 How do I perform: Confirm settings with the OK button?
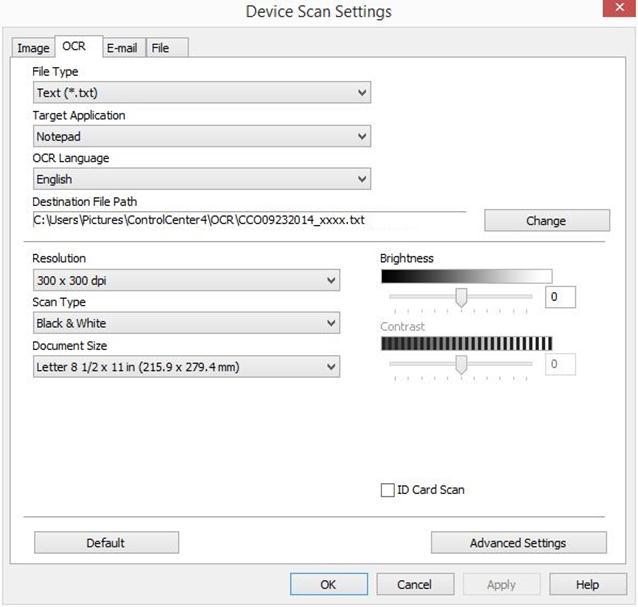329,584
